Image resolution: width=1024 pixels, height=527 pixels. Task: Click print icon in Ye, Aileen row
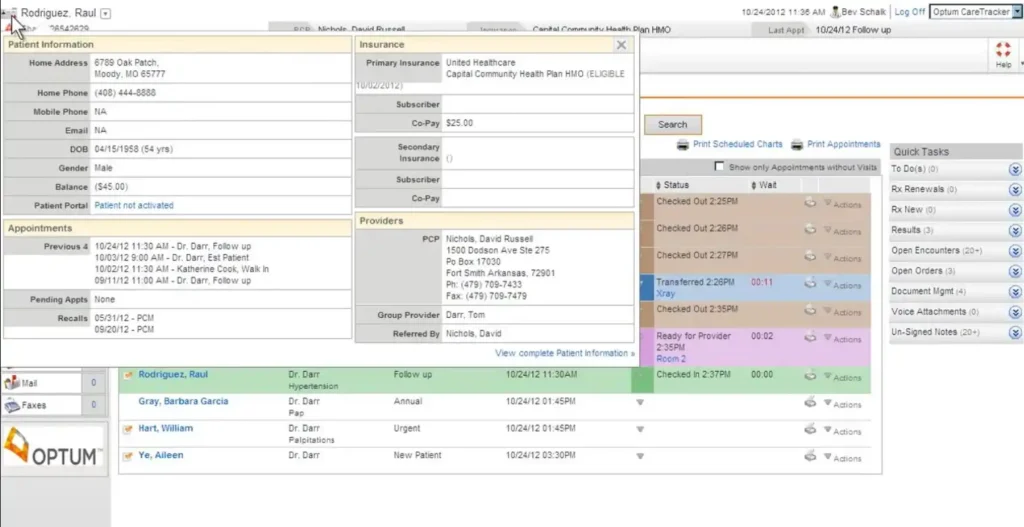click(810, 456)
